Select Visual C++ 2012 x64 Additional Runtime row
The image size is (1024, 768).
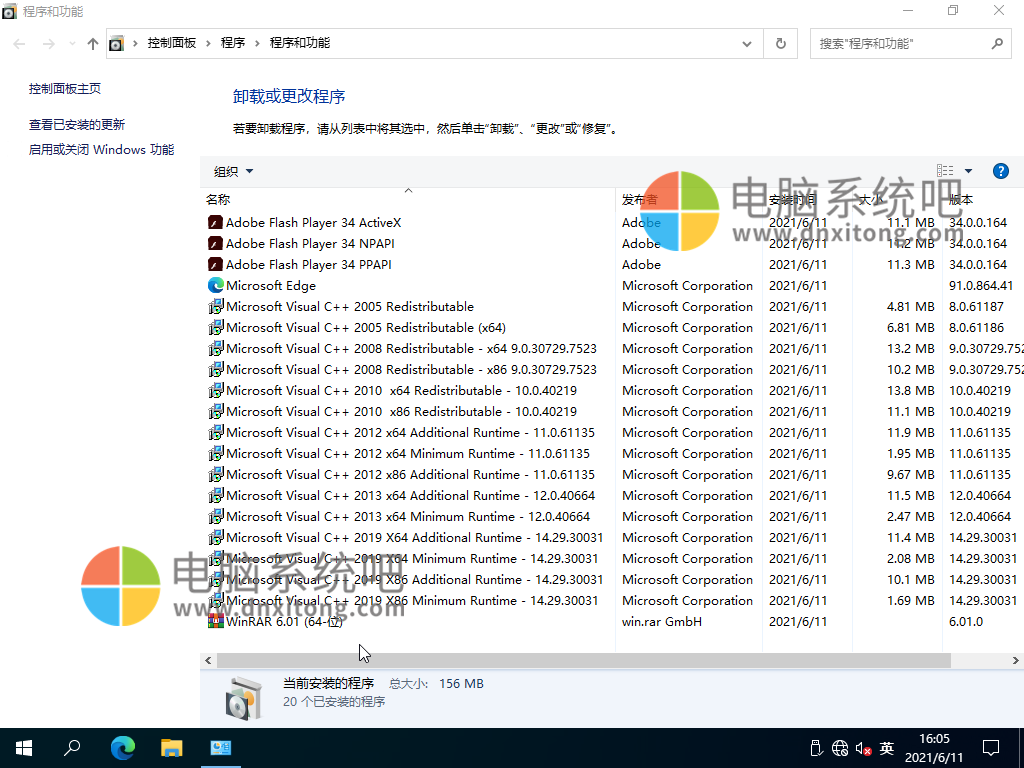pyautogui.click(x=612, y=432)
